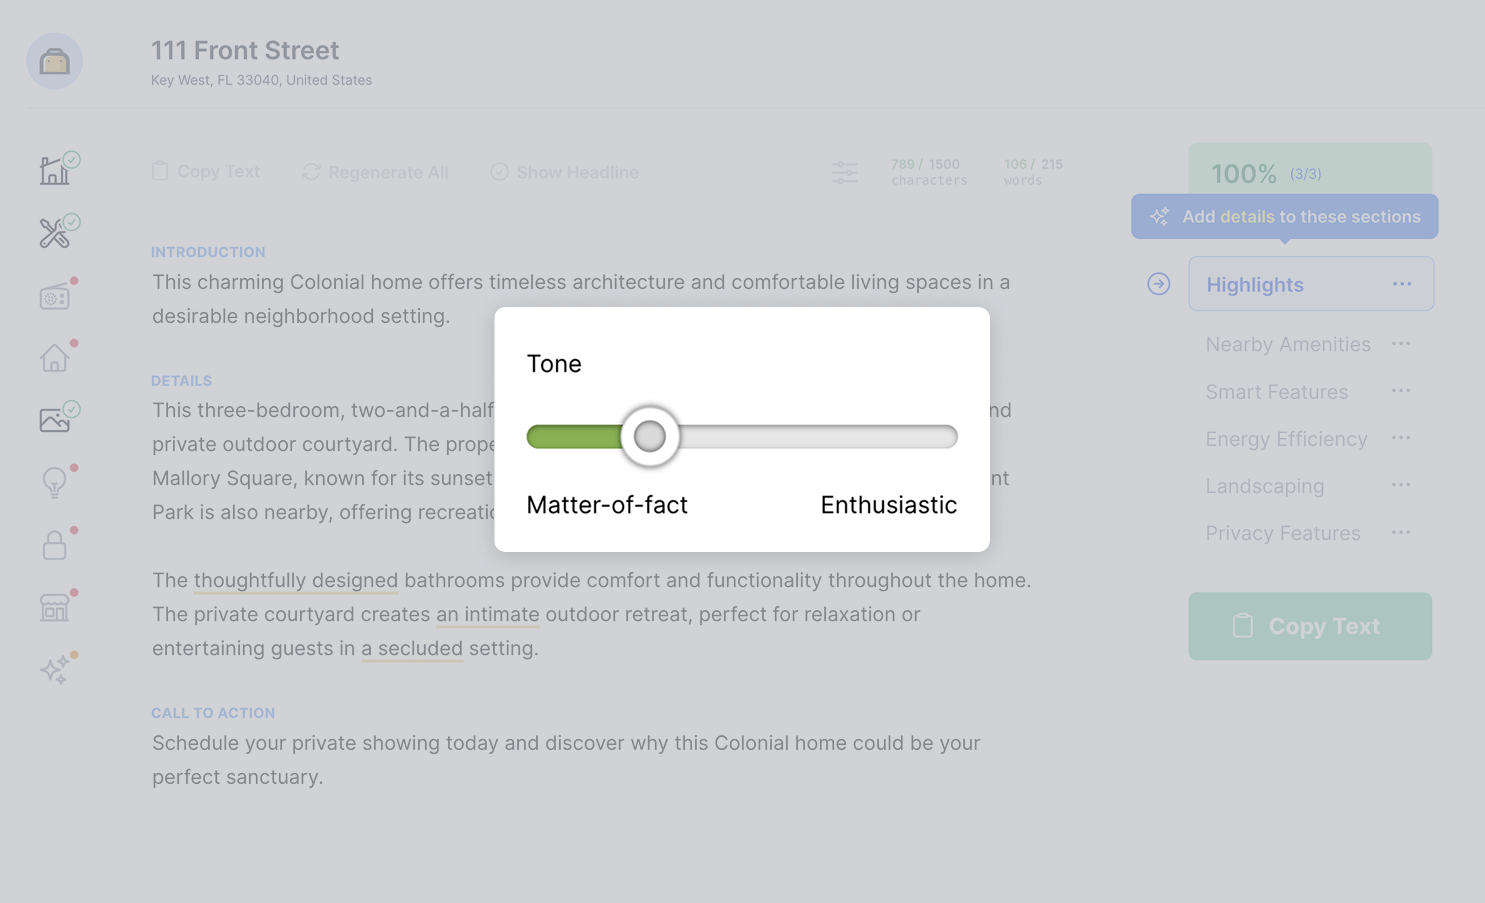Open the tools and repairs sidebar icon
This screenshot has height=903, width=1485.
(x=55, y=233)
